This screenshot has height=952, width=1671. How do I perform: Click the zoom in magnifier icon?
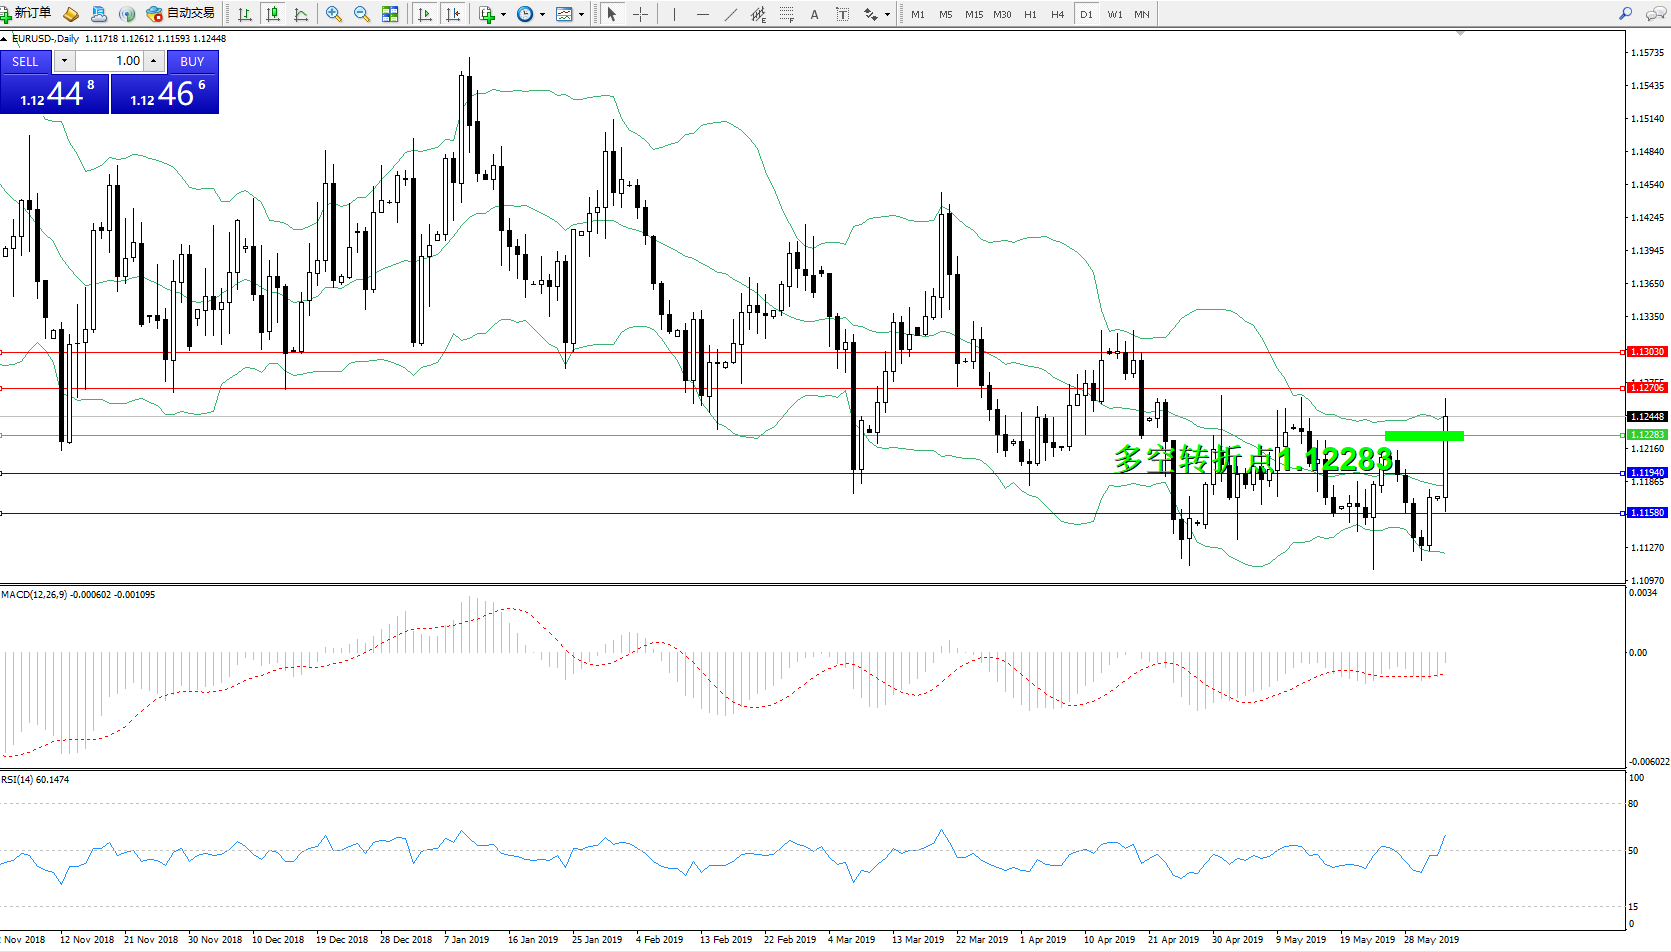[x=333, y=14]
